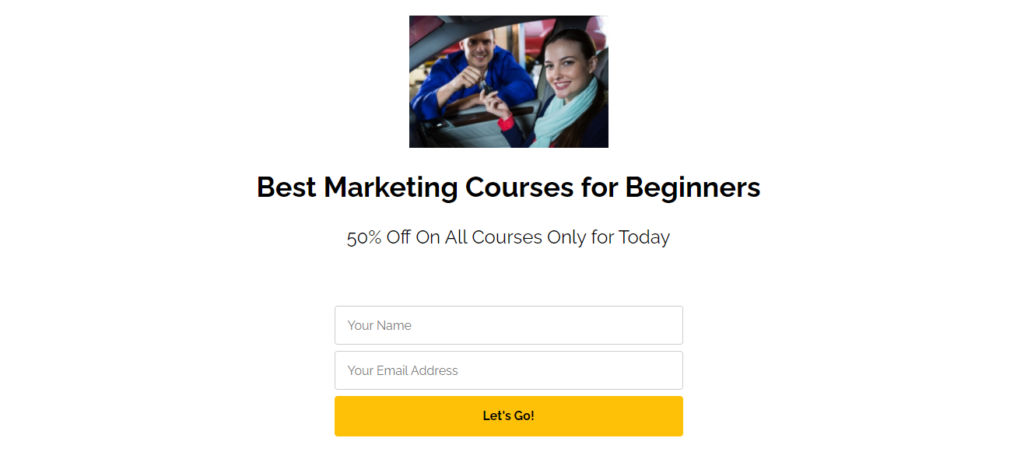This screenshot has width=1024, height=452.
Task: Click the word "Courses" in the bold headline
Action: tap(519, 188)
